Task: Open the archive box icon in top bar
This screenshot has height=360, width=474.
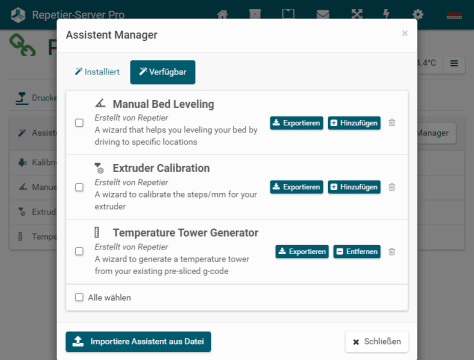Action: click(255, 14)
